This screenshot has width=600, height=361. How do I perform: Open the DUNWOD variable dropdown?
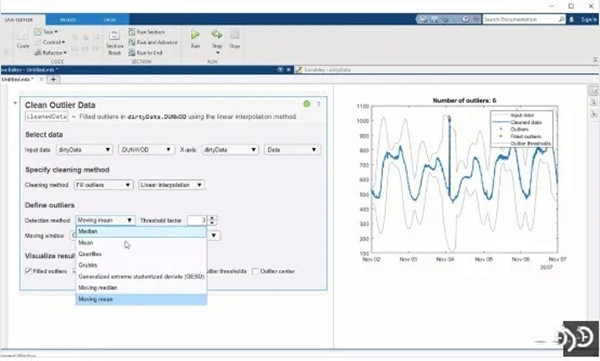(x=146, y=150)
